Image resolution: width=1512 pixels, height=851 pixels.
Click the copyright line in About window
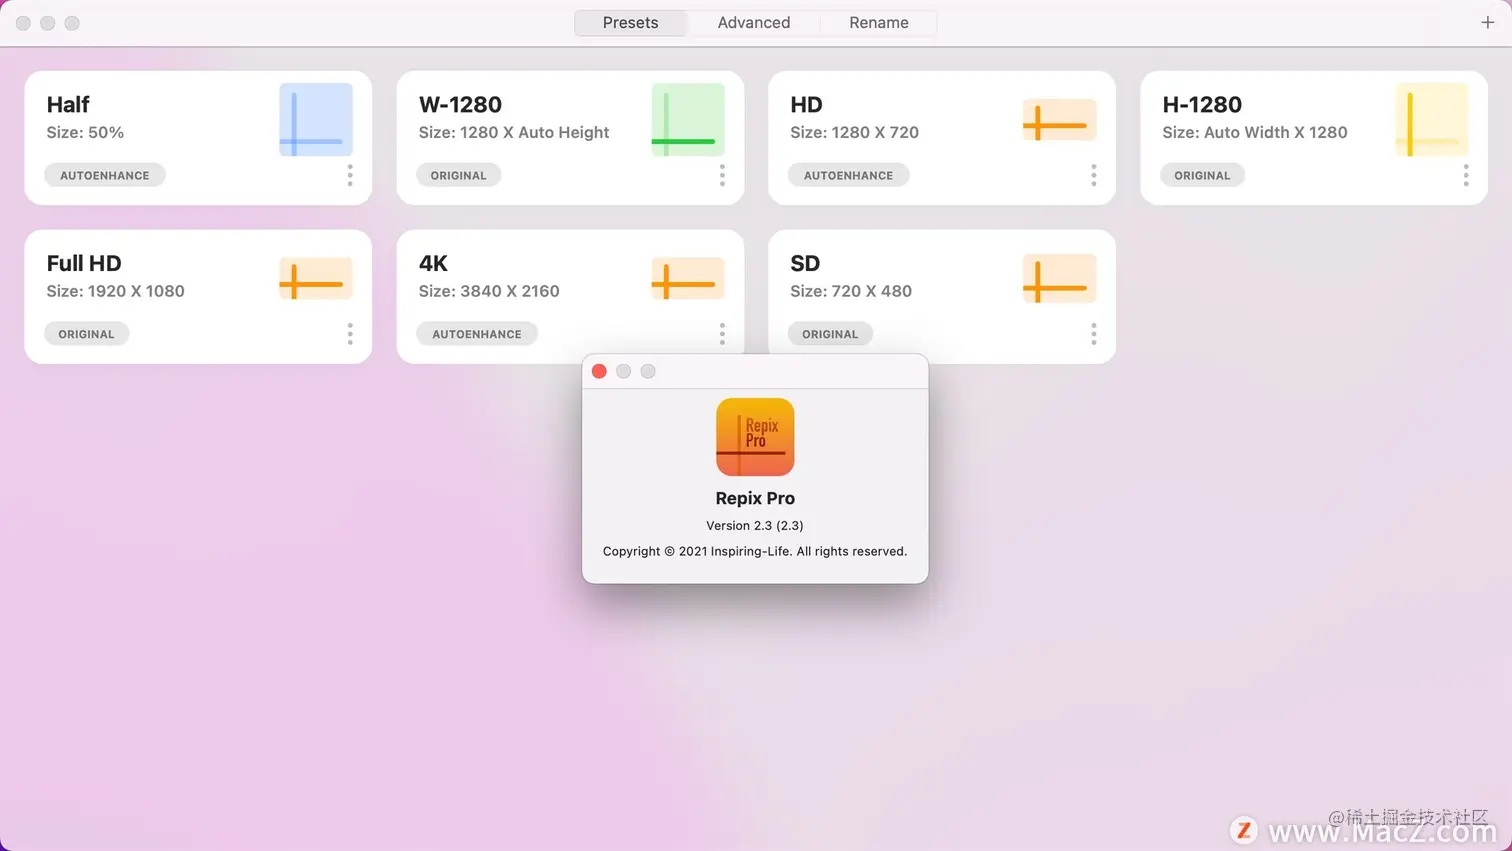[x=755, y=551]
